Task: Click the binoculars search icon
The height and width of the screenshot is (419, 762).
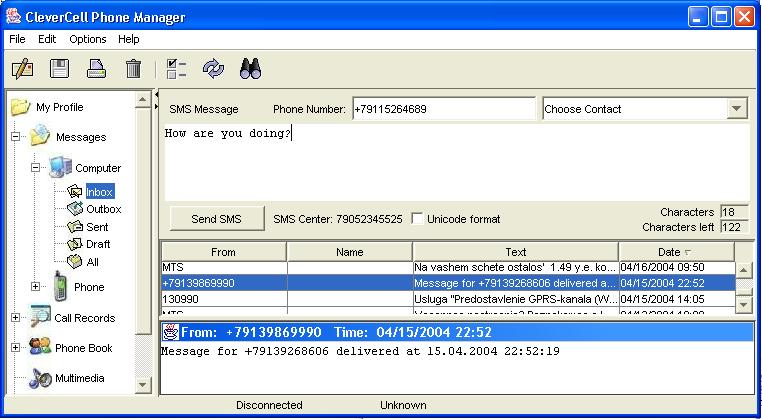Action: pos(250,69)
